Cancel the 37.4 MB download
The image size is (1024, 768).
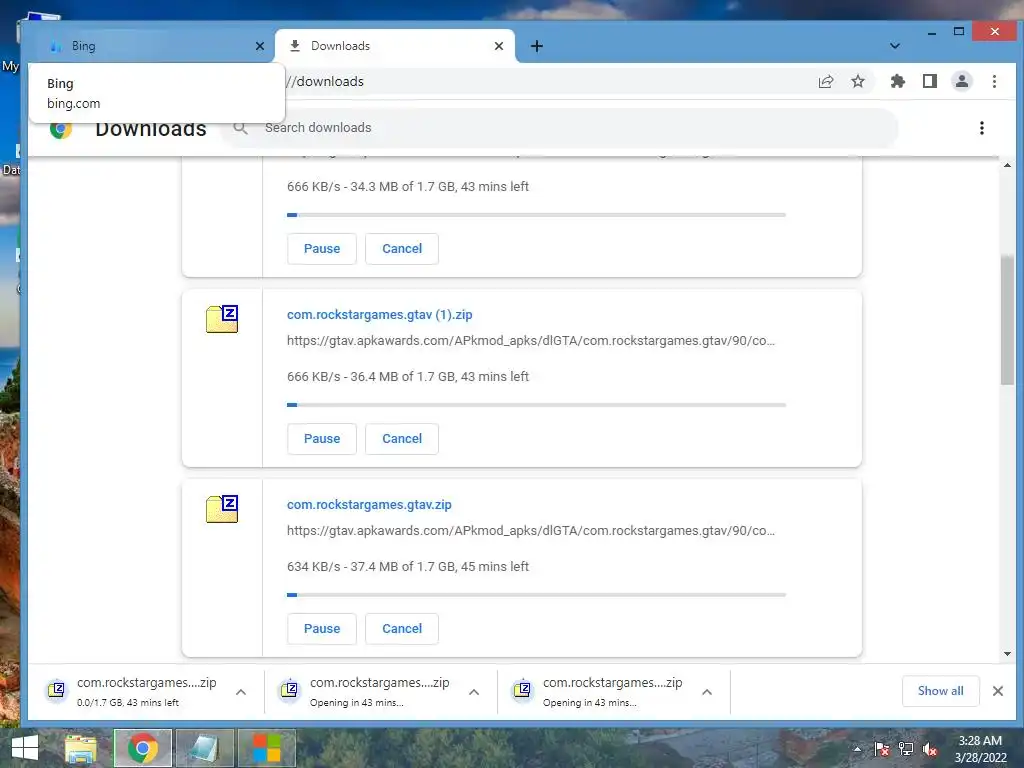[402, 629]
